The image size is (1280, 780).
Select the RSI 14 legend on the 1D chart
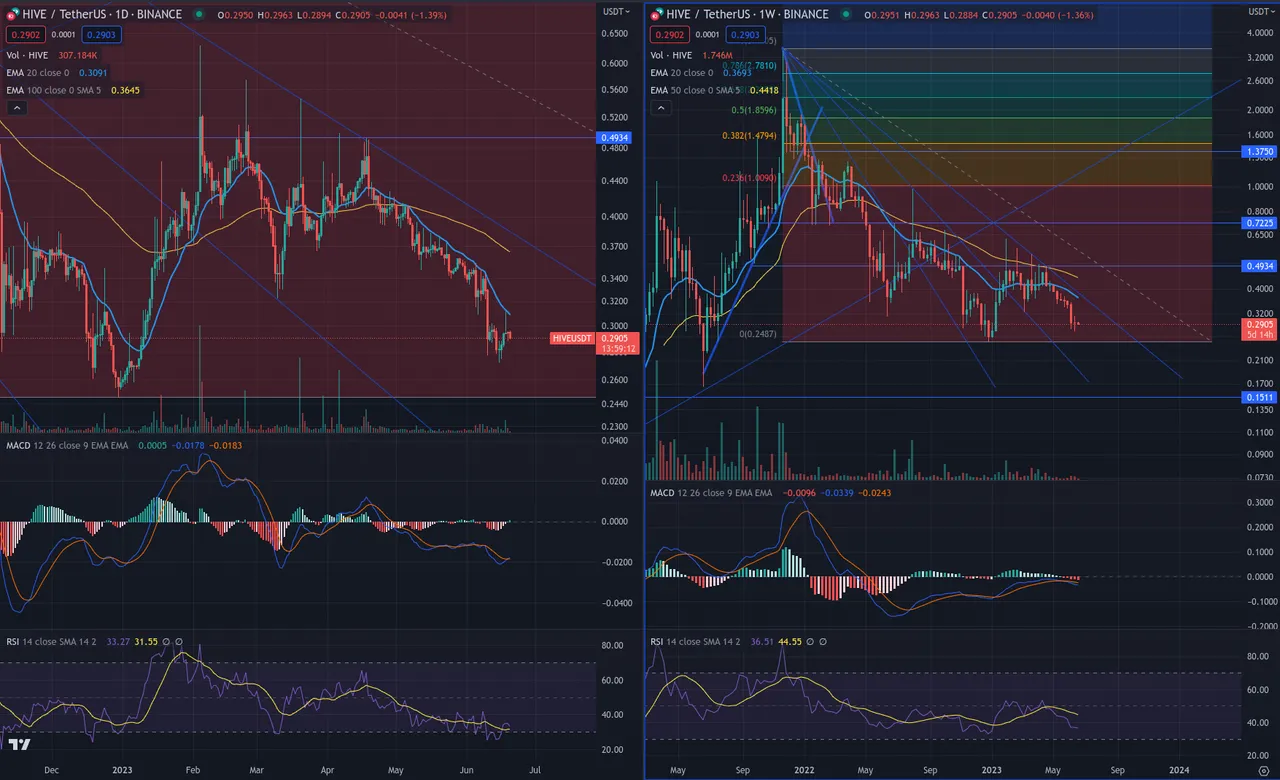(x=49, y=641)
